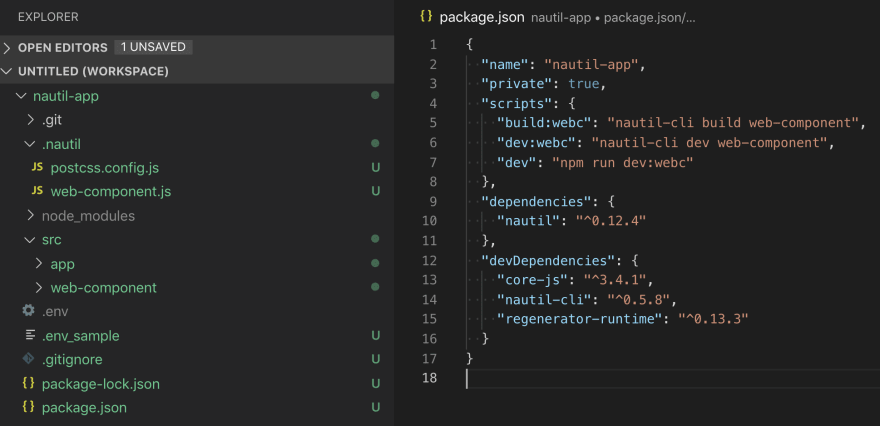This screenshot has width=880, height=426.
Task: Place cursor on empty line 18
Action: tap(672, 378)
